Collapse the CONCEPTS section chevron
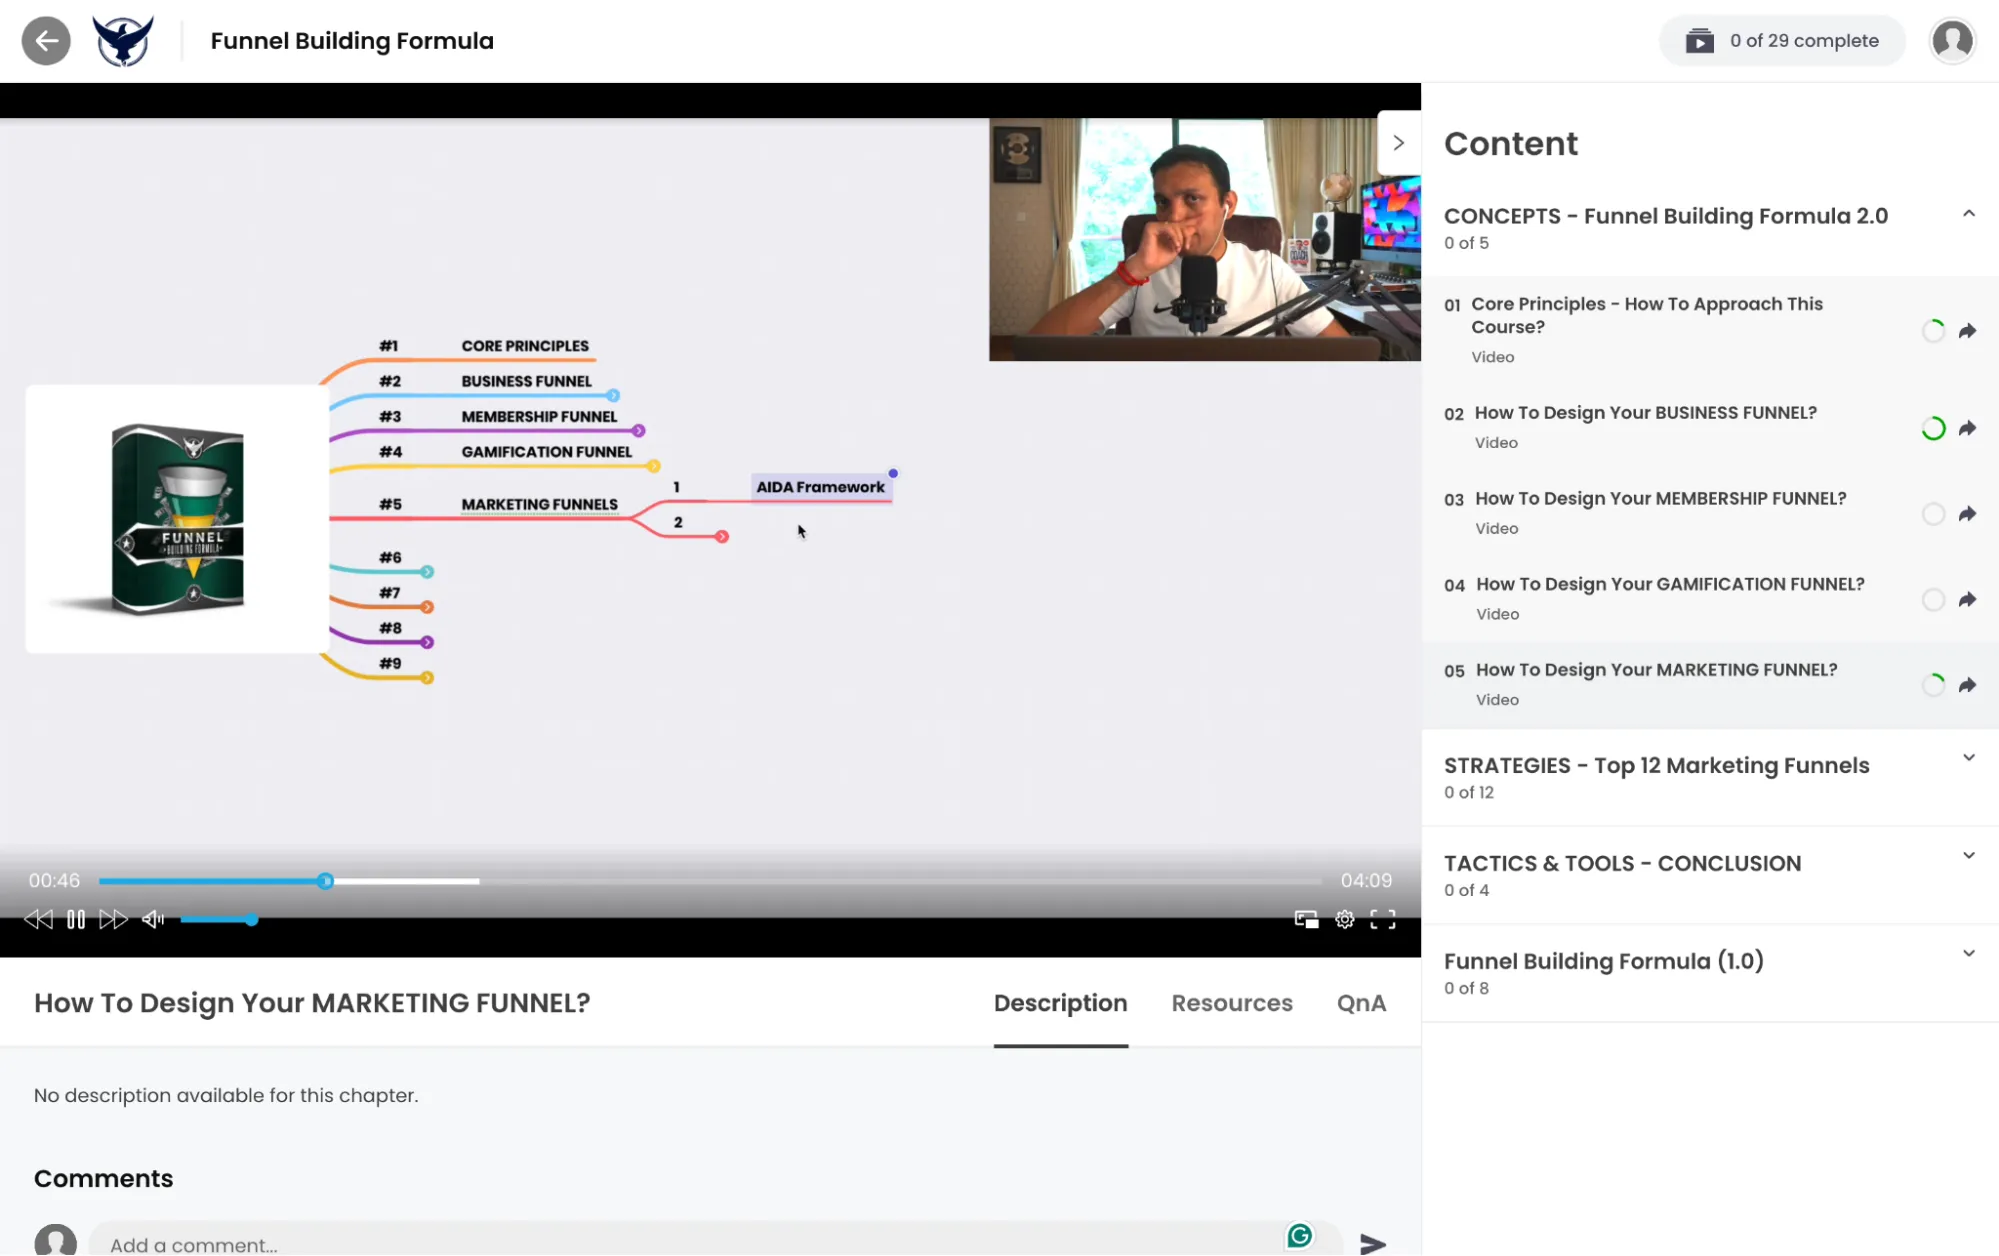1999x1256 pixels. [1968, 214]
